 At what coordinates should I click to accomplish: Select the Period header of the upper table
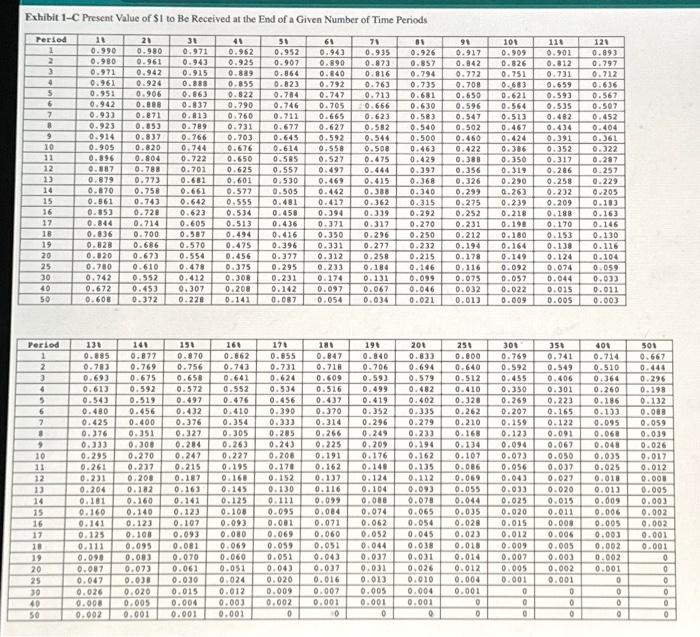click(x=51, y=39)
